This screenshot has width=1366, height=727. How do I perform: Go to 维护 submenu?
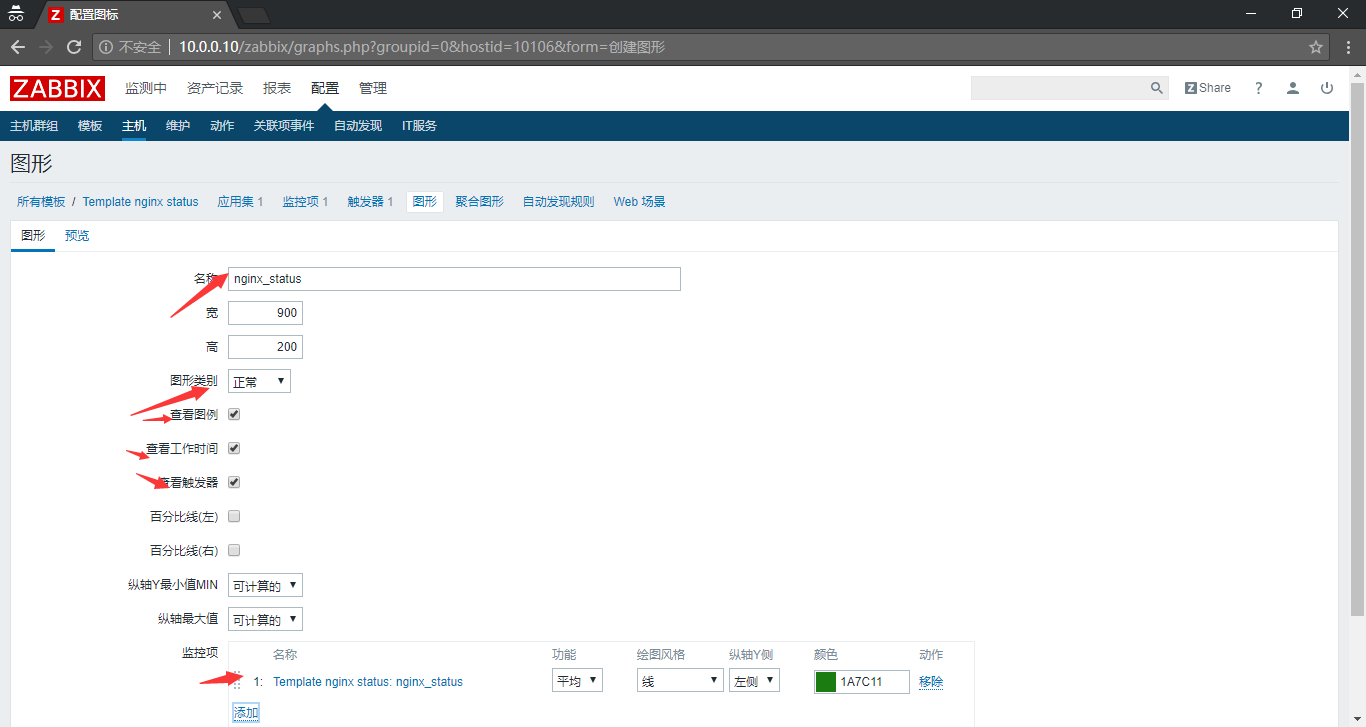[x=178, y=126]
